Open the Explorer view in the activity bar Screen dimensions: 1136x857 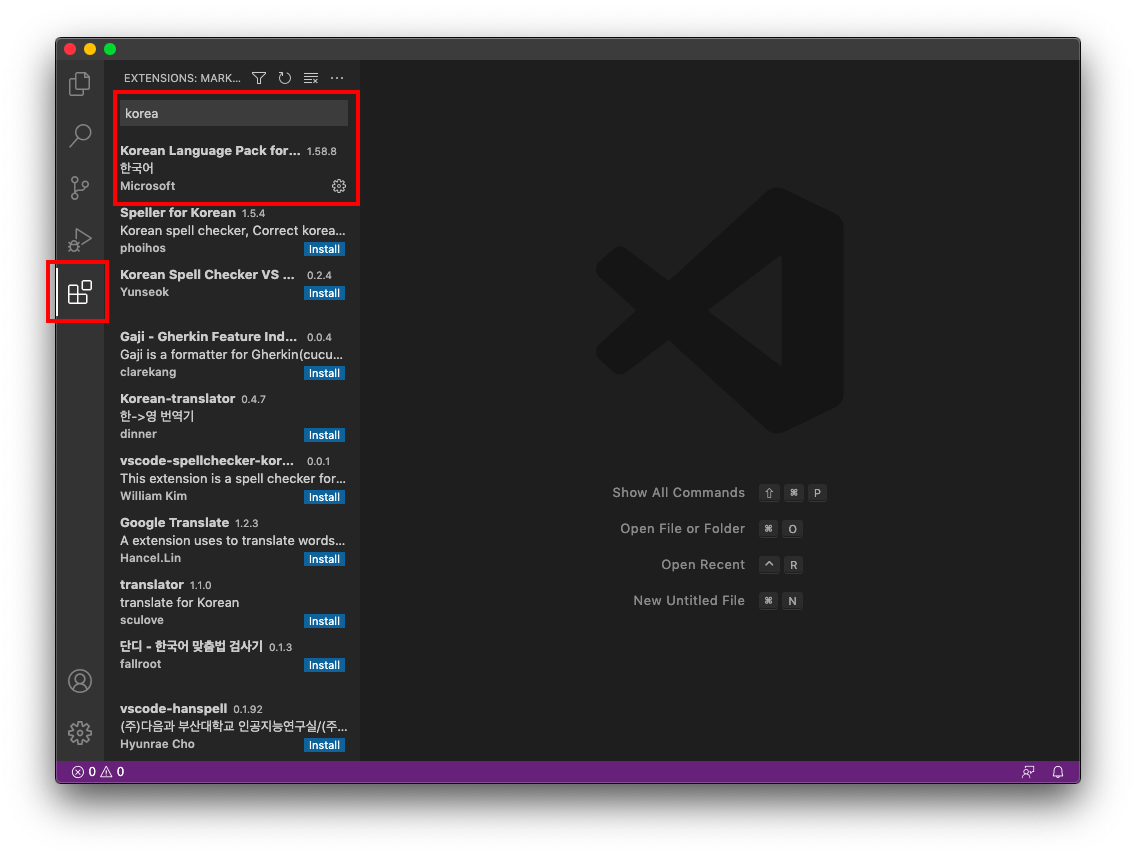tap(80, 84)
